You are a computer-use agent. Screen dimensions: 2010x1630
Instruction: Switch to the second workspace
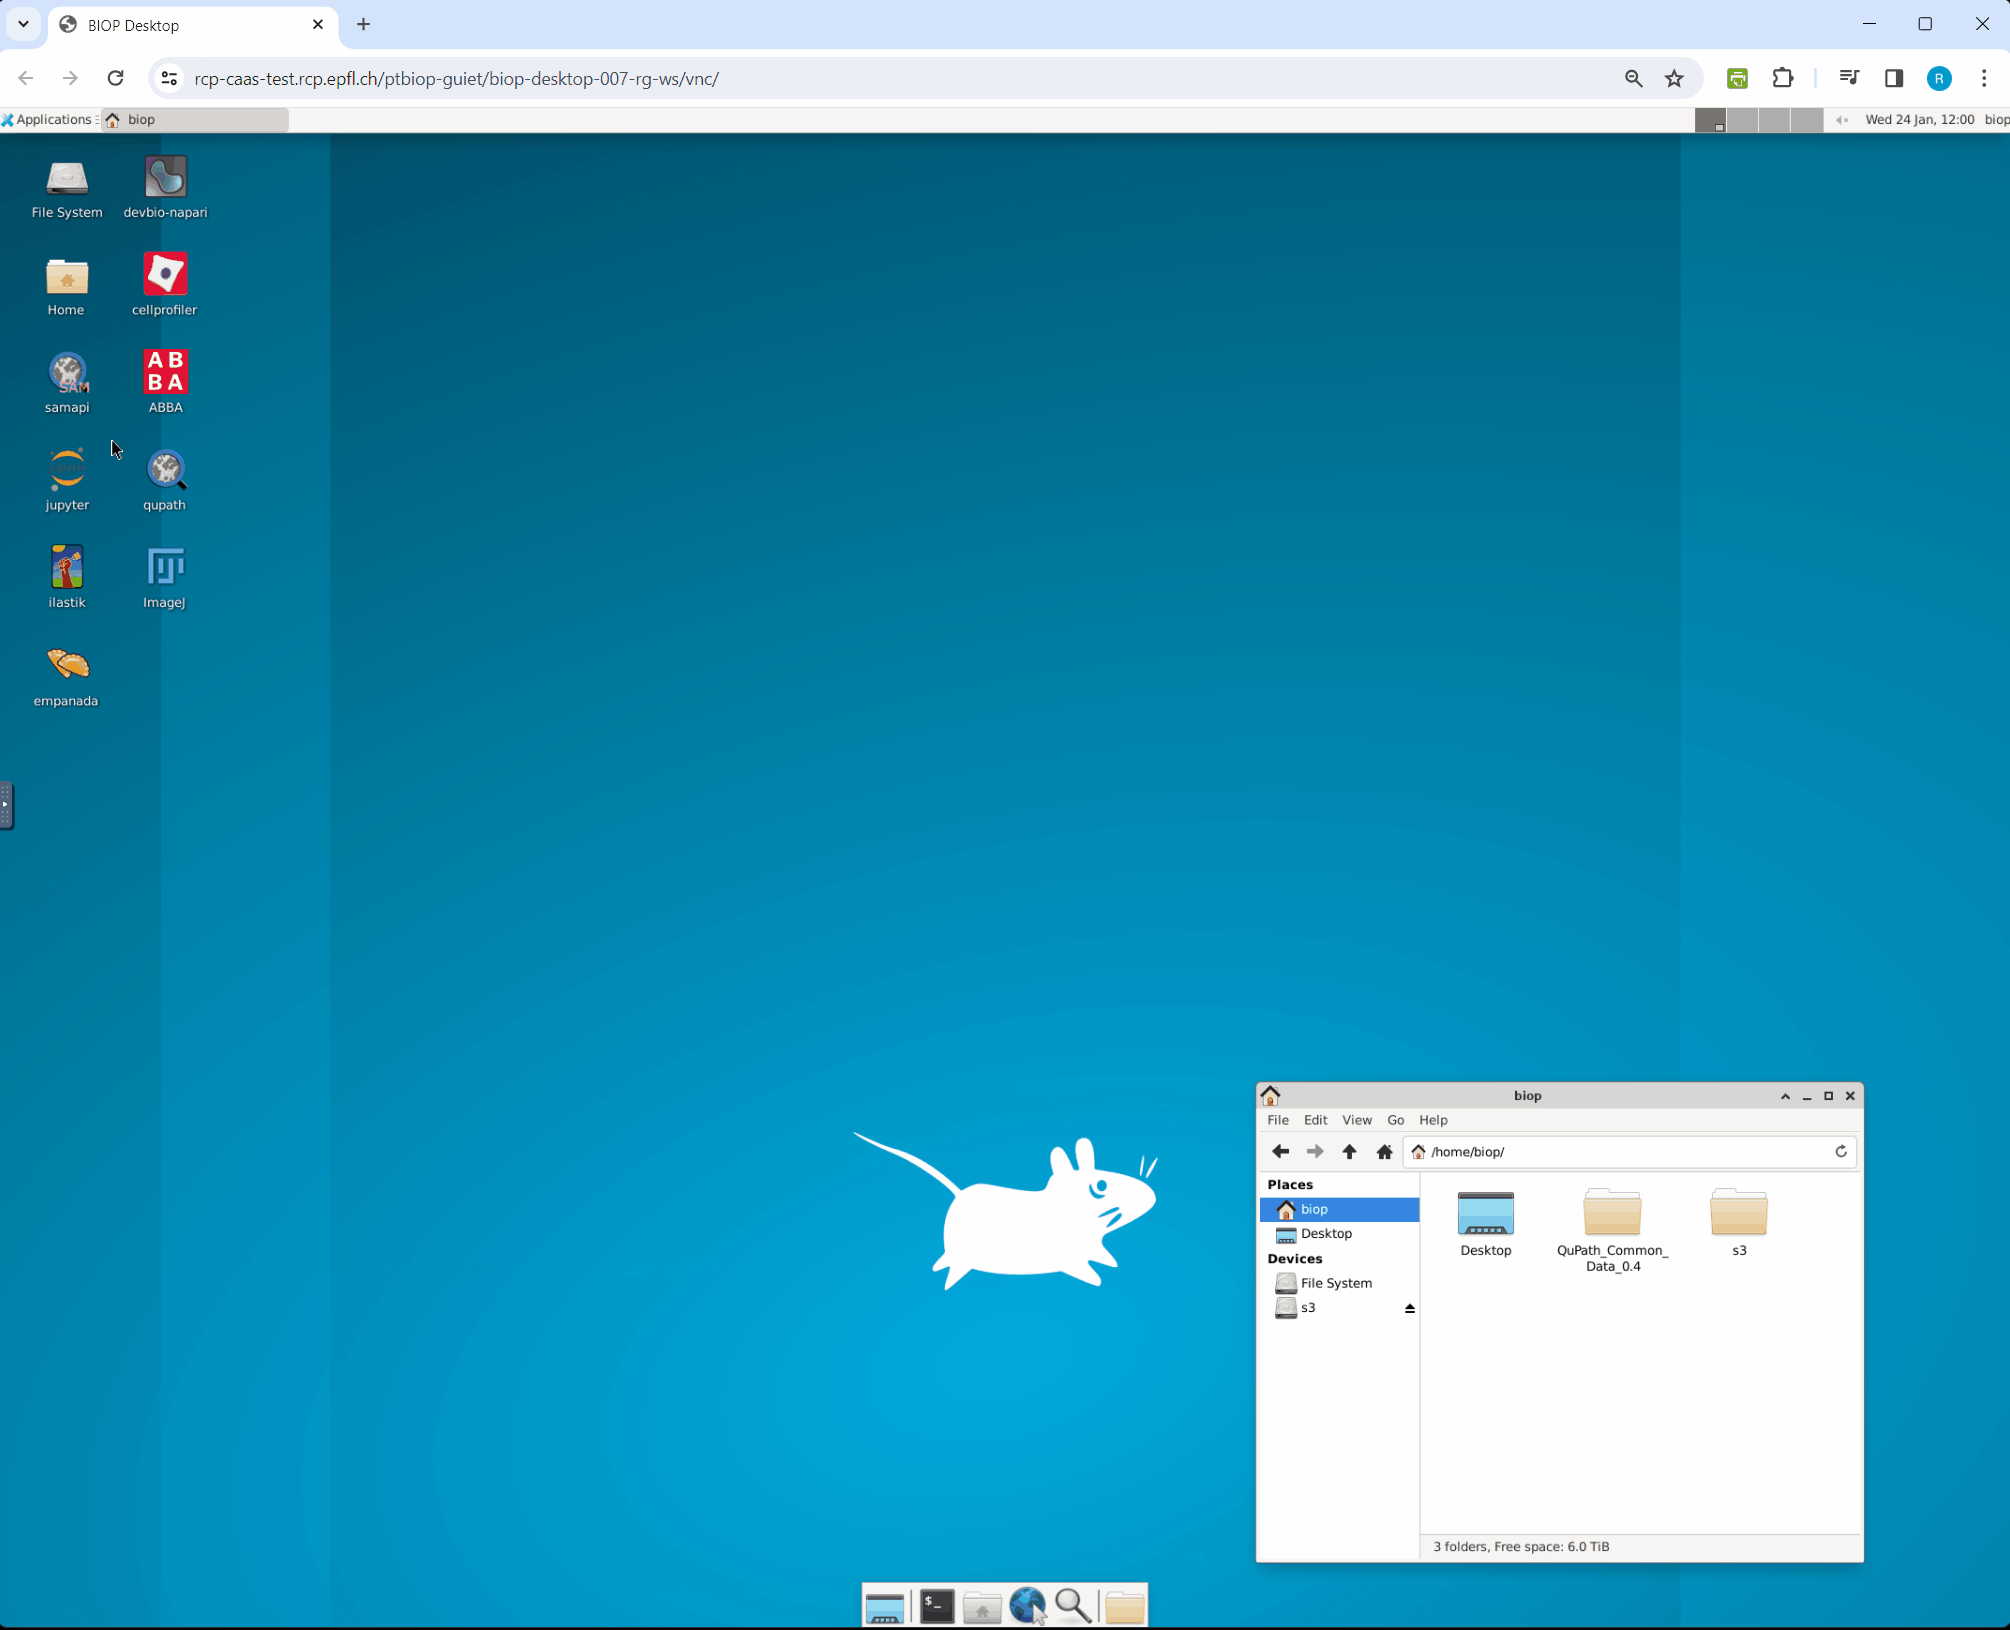(x=1742, y=120)
